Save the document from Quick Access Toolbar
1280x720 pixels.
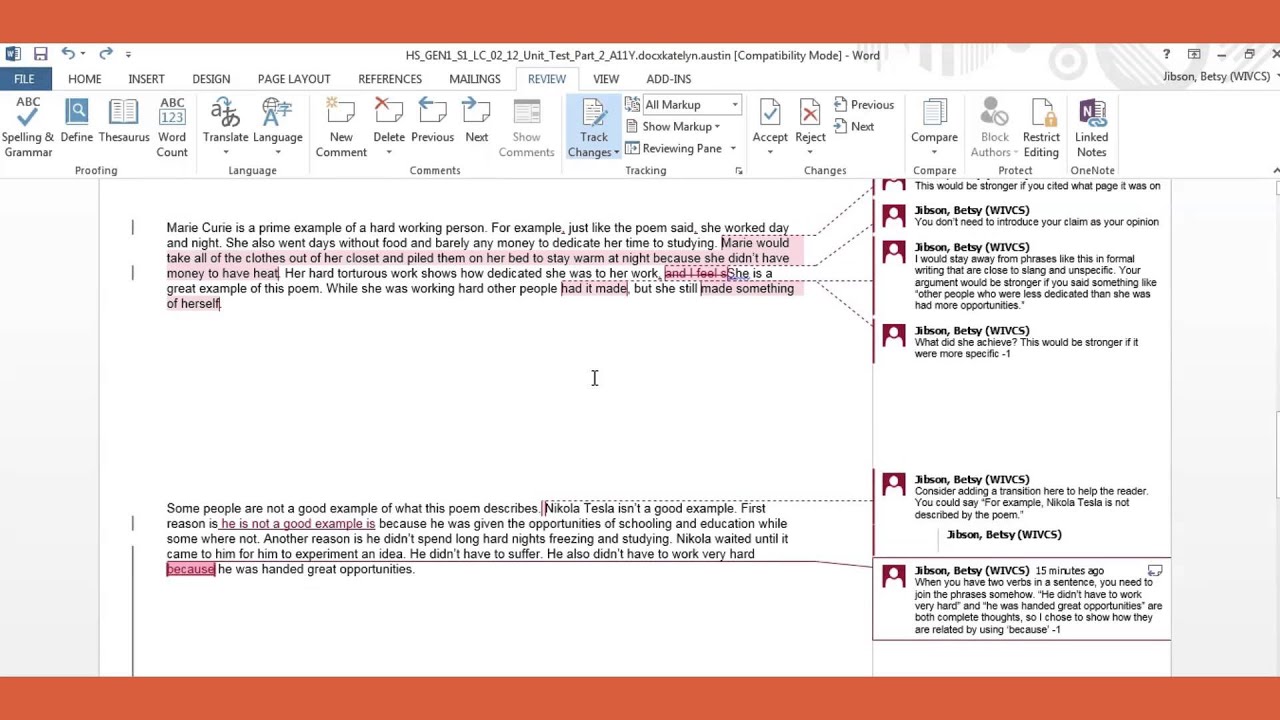(x=40, y=54)
